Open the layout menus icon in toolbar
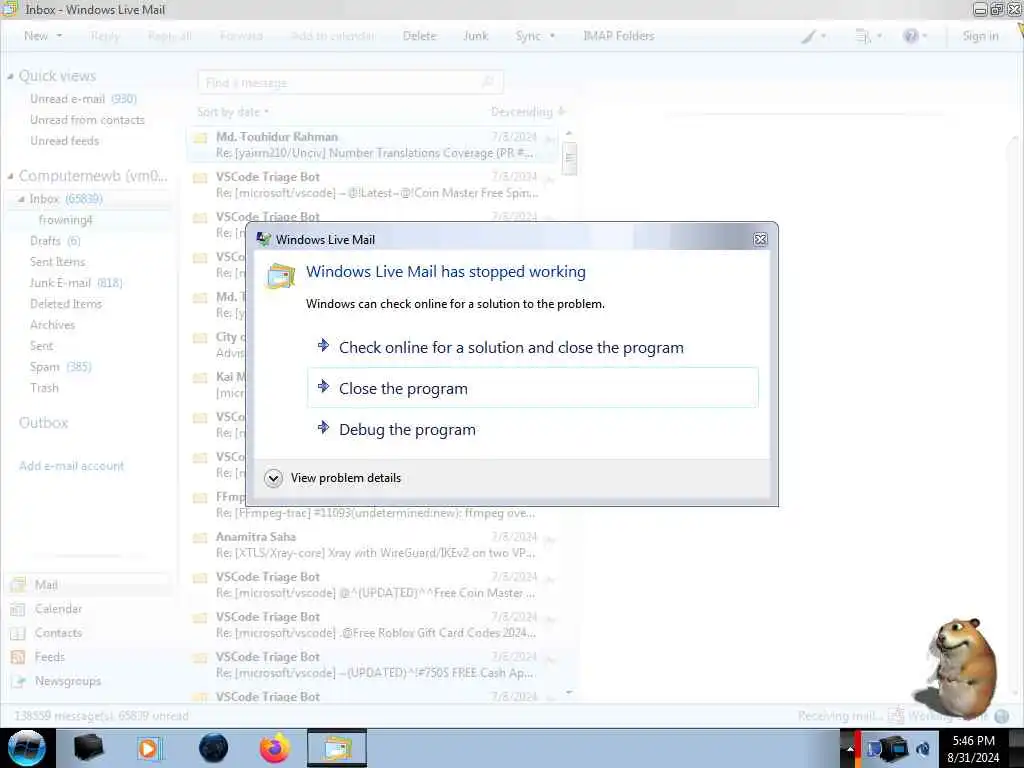The width and height of the screenshot is (1024, 768). coord(863,37)
